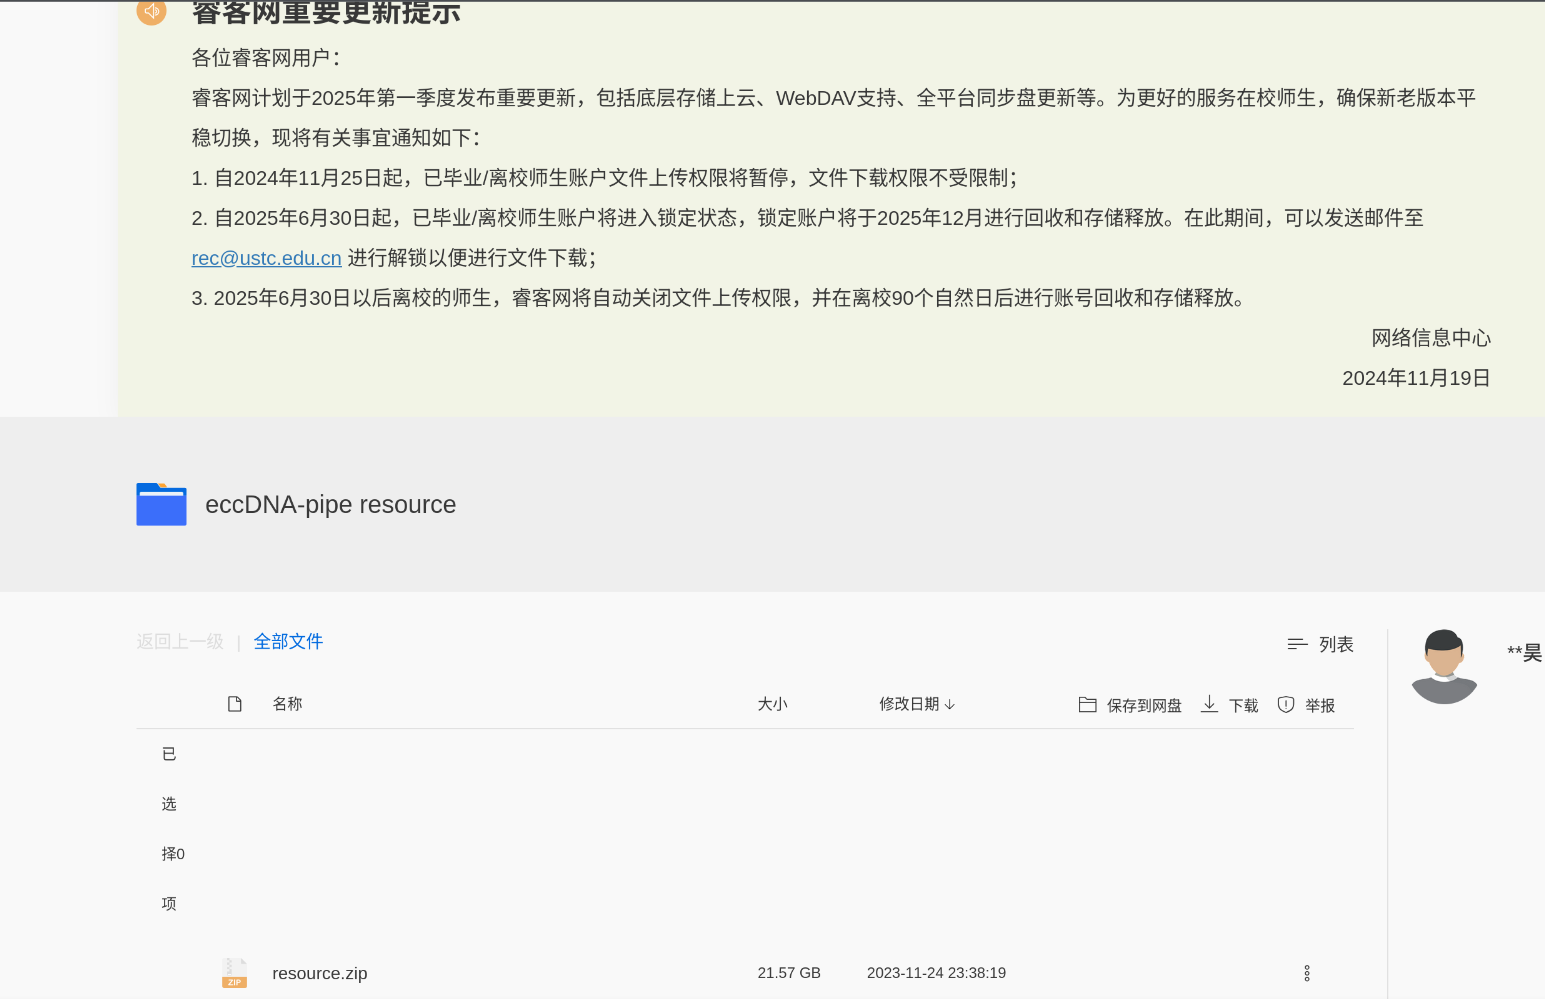Open the resource.zip file name
The height and width of the screenshot is (999, 1545).
click(319, 974)
